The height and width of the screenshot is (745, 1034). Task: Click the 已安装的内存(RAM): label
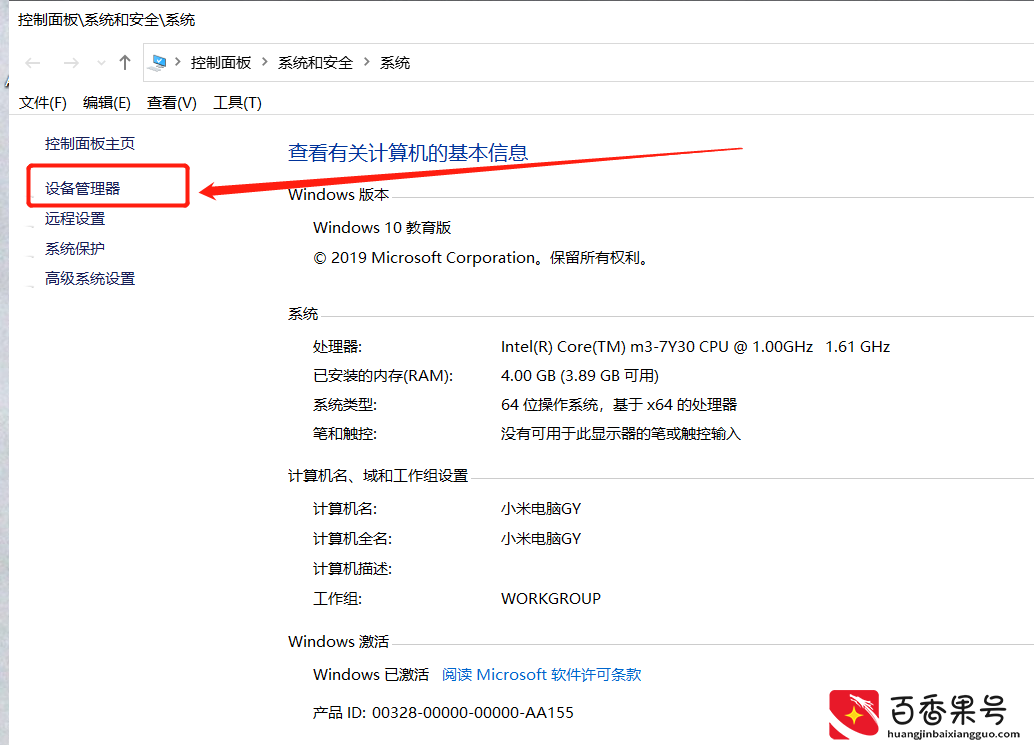(x=383, y=376)
